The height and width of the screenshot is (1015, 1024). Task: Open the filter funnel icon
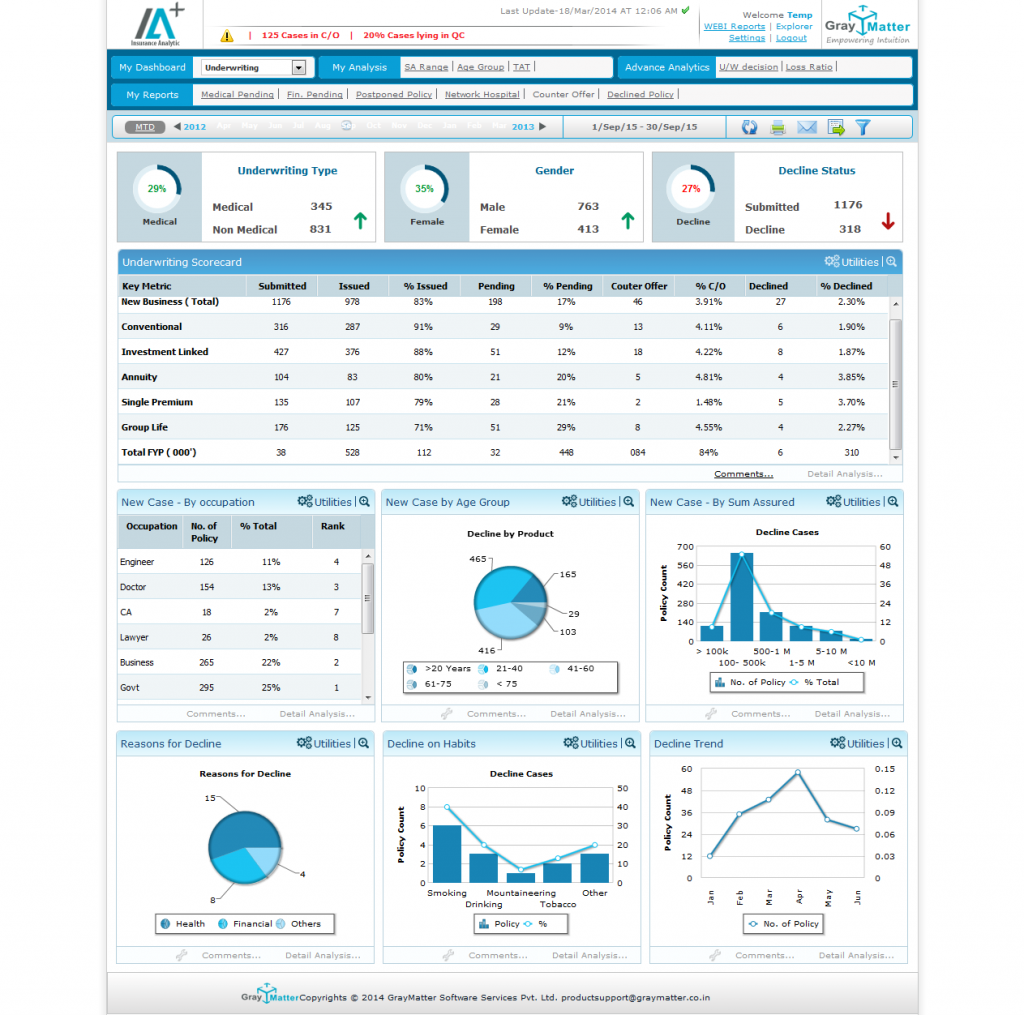864,127
